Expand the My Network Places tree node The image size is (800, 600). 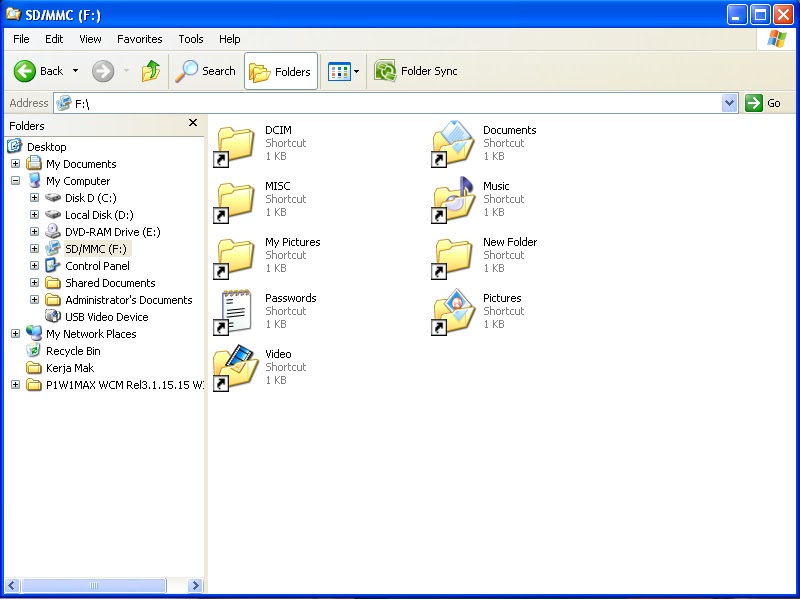pos(15,333)
